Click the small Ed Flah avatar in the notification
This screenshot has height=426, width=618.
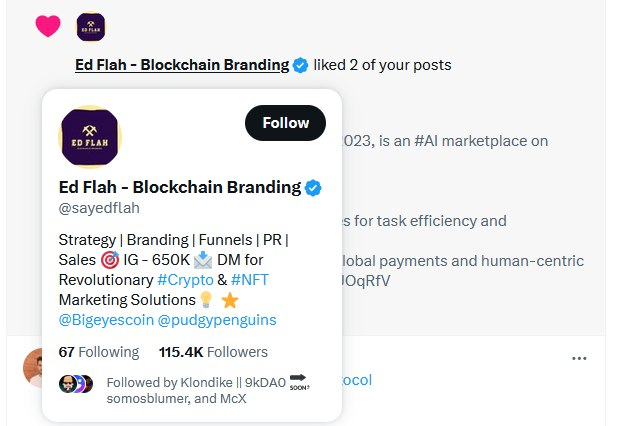tap(90, 27)
